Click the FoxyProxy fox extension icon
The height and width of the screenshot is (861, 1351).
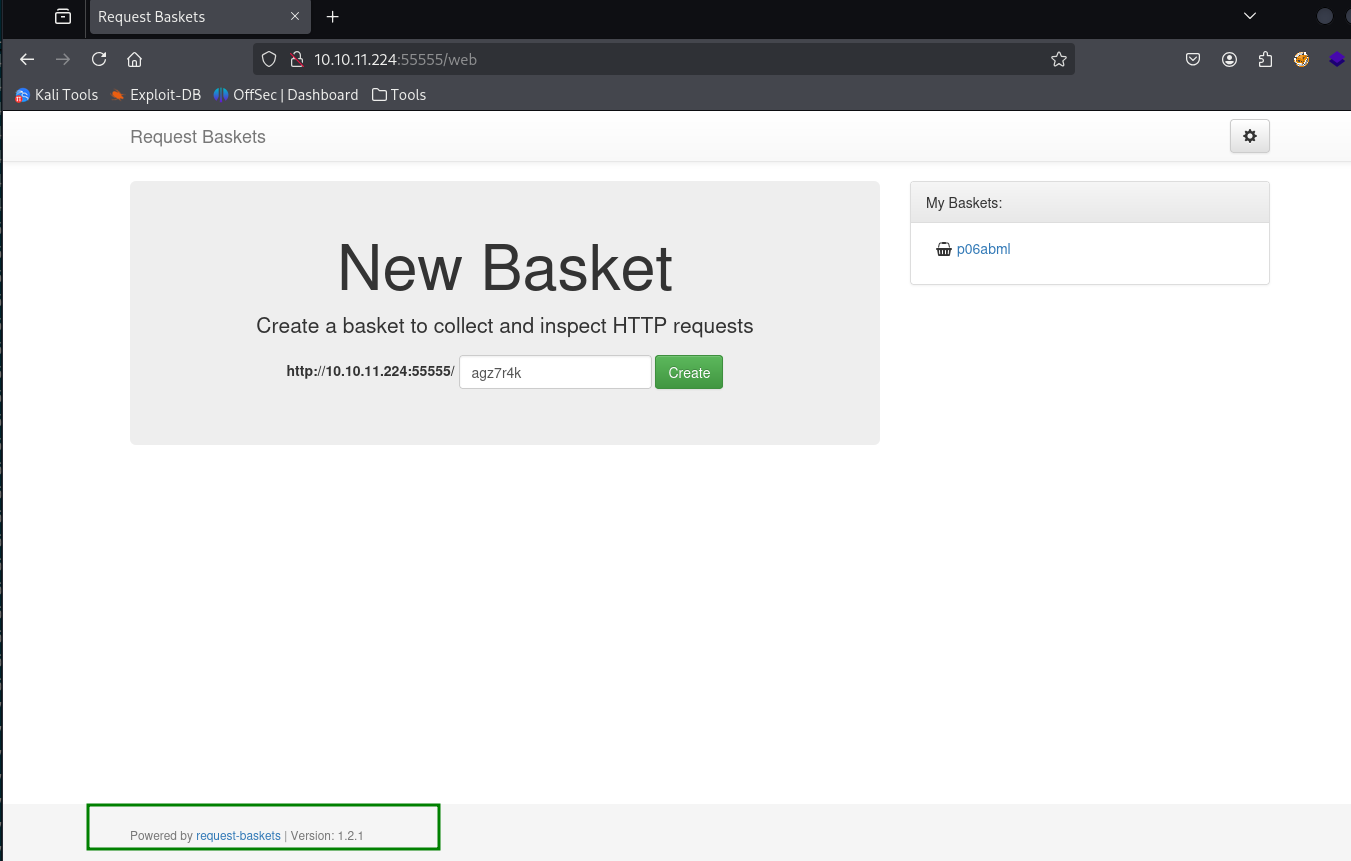[1301, 59]
